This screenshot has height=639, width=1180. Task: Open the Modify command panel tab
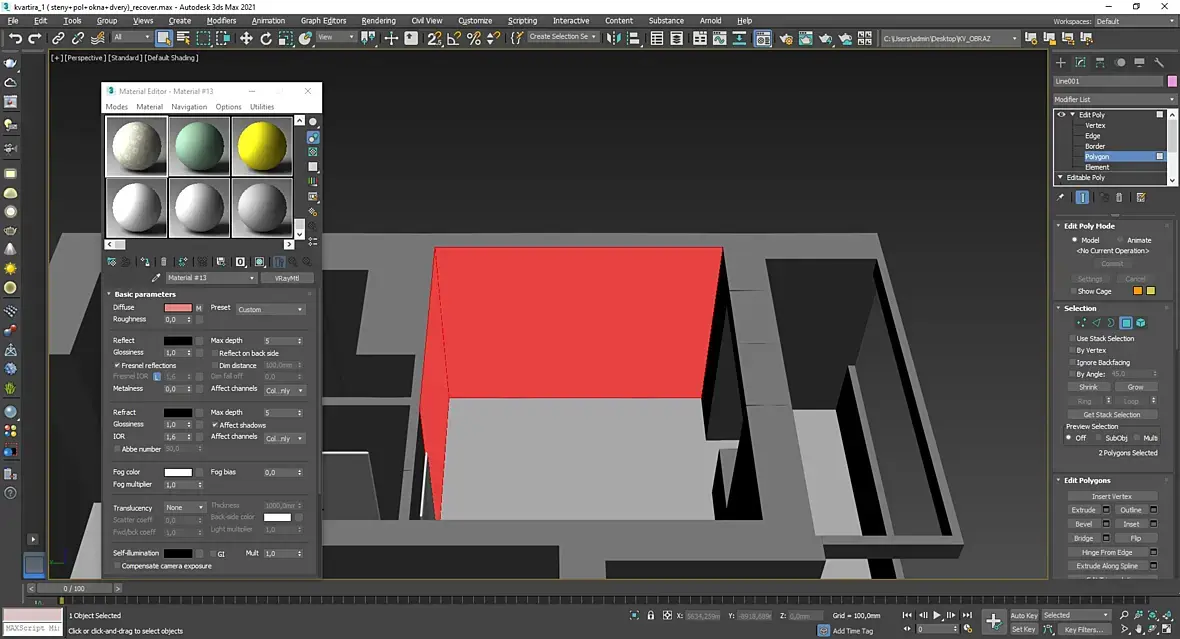pyautogui.click(x=1081, y=62)
